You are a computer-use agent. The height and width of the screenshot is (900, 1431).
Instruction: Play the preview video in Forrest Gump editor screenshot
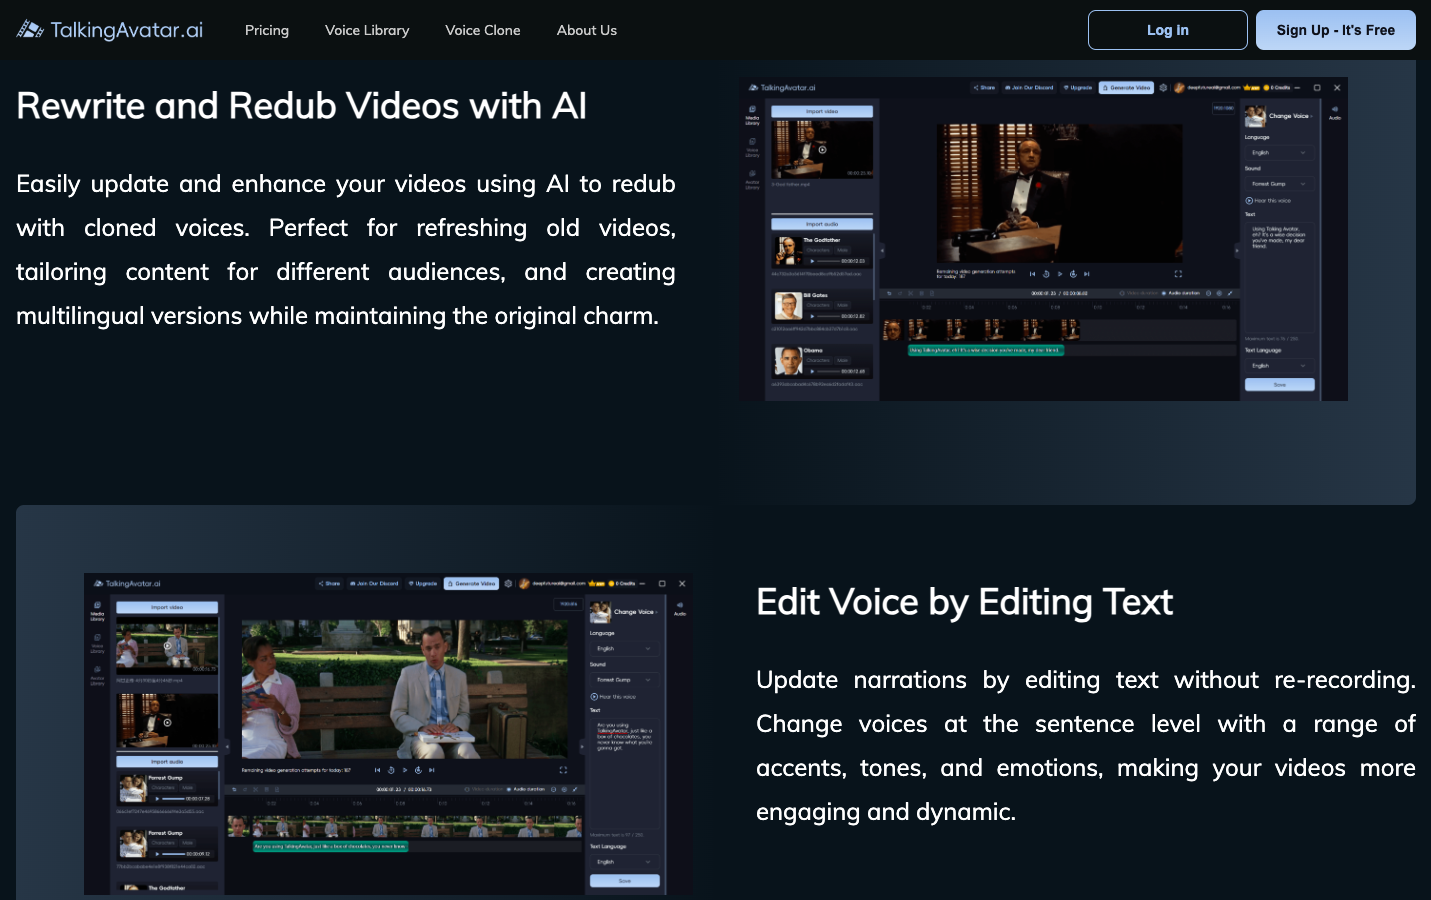tap(405, 770)
